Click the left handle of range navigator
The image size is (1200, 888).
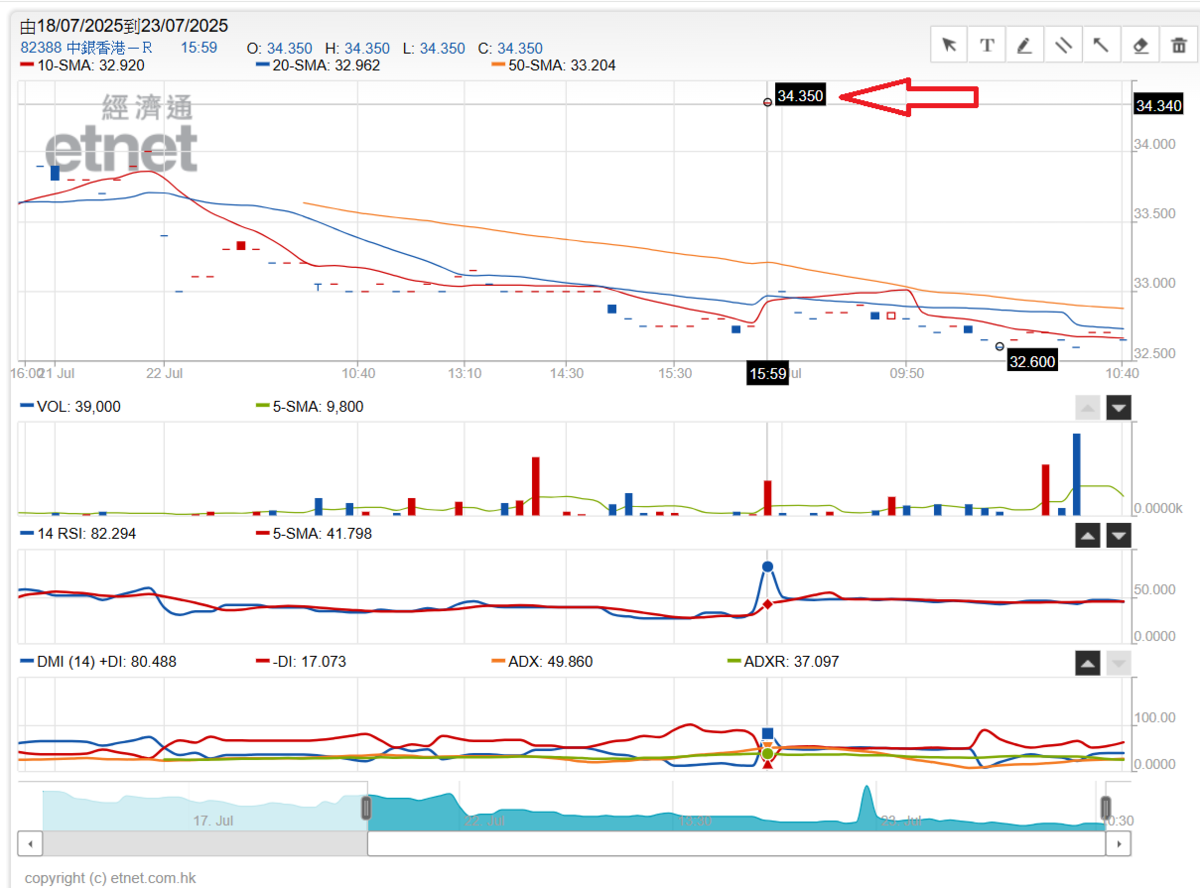tap(367, 808)
